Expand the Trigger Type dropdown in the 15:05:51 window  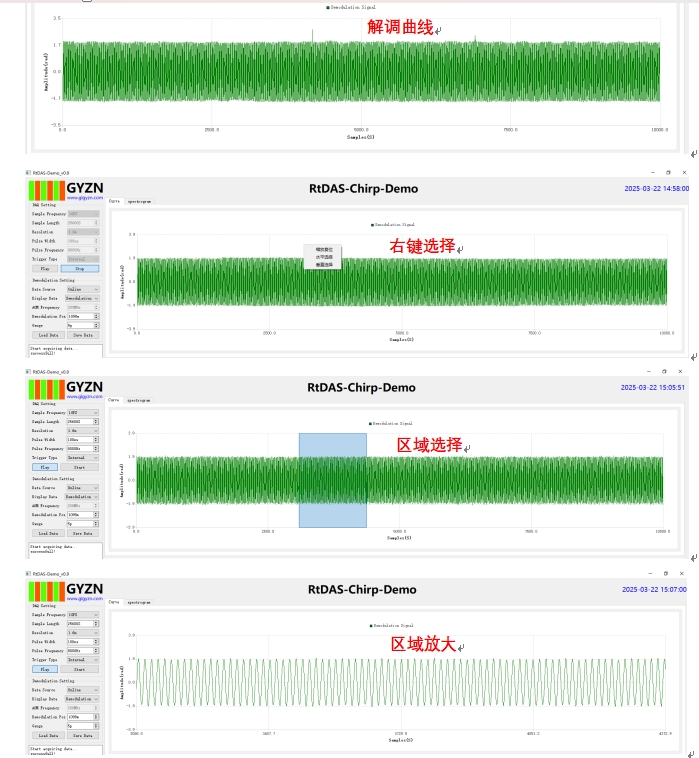tap(82, 458)
